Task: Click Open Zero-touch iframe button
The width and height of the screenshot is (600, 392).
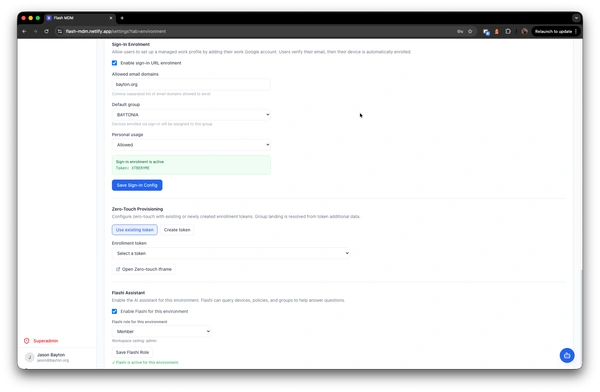Action: [x=144, y=269]
